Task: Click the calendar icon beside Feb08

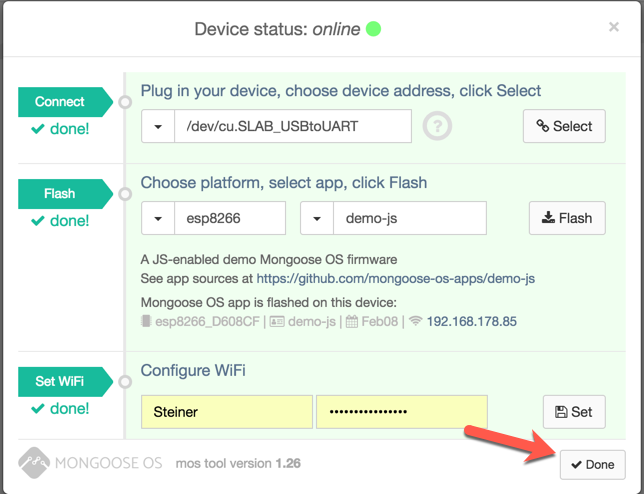Action: pyautogui.click(x=352, y=321)
